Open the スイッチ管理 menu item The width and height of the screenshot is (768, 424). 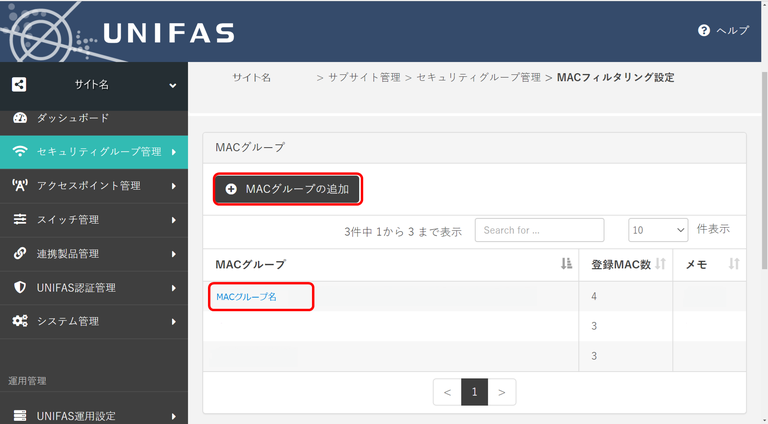point(68,220)
